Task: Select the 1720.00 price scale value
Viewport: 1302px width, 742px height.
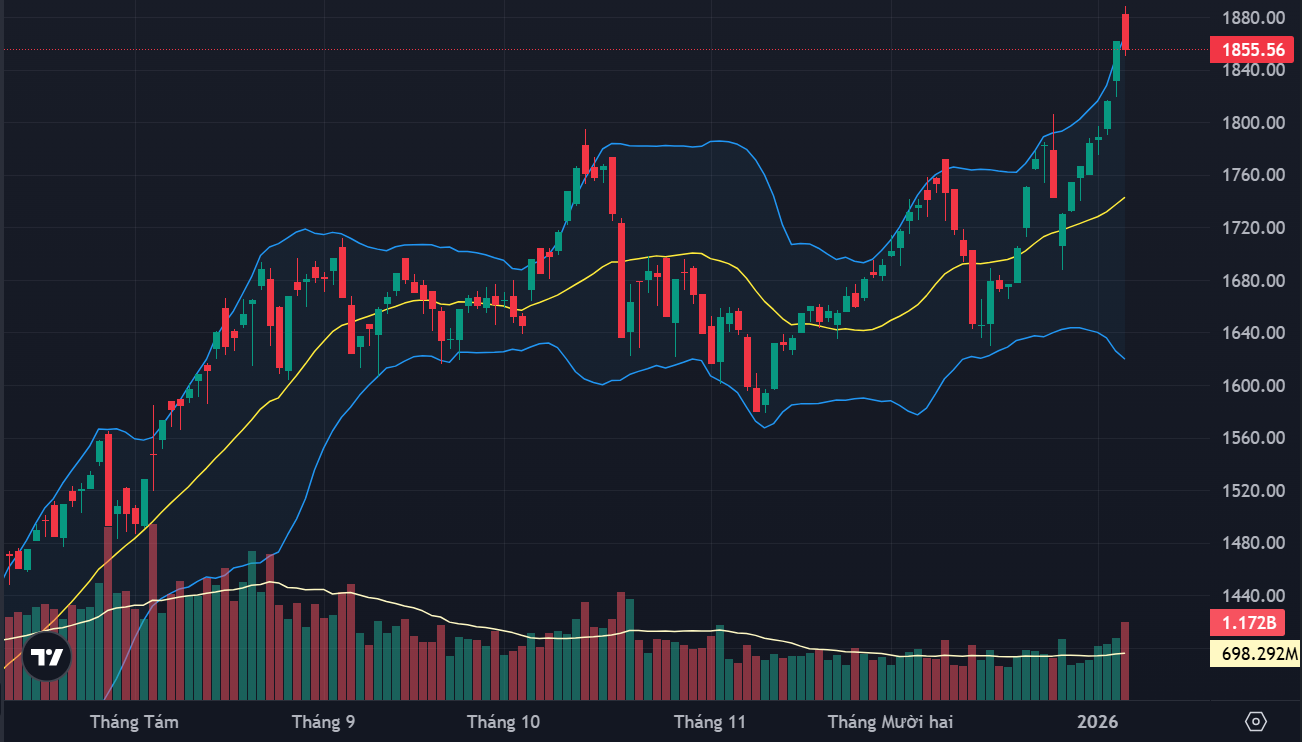Action: 1252,228
